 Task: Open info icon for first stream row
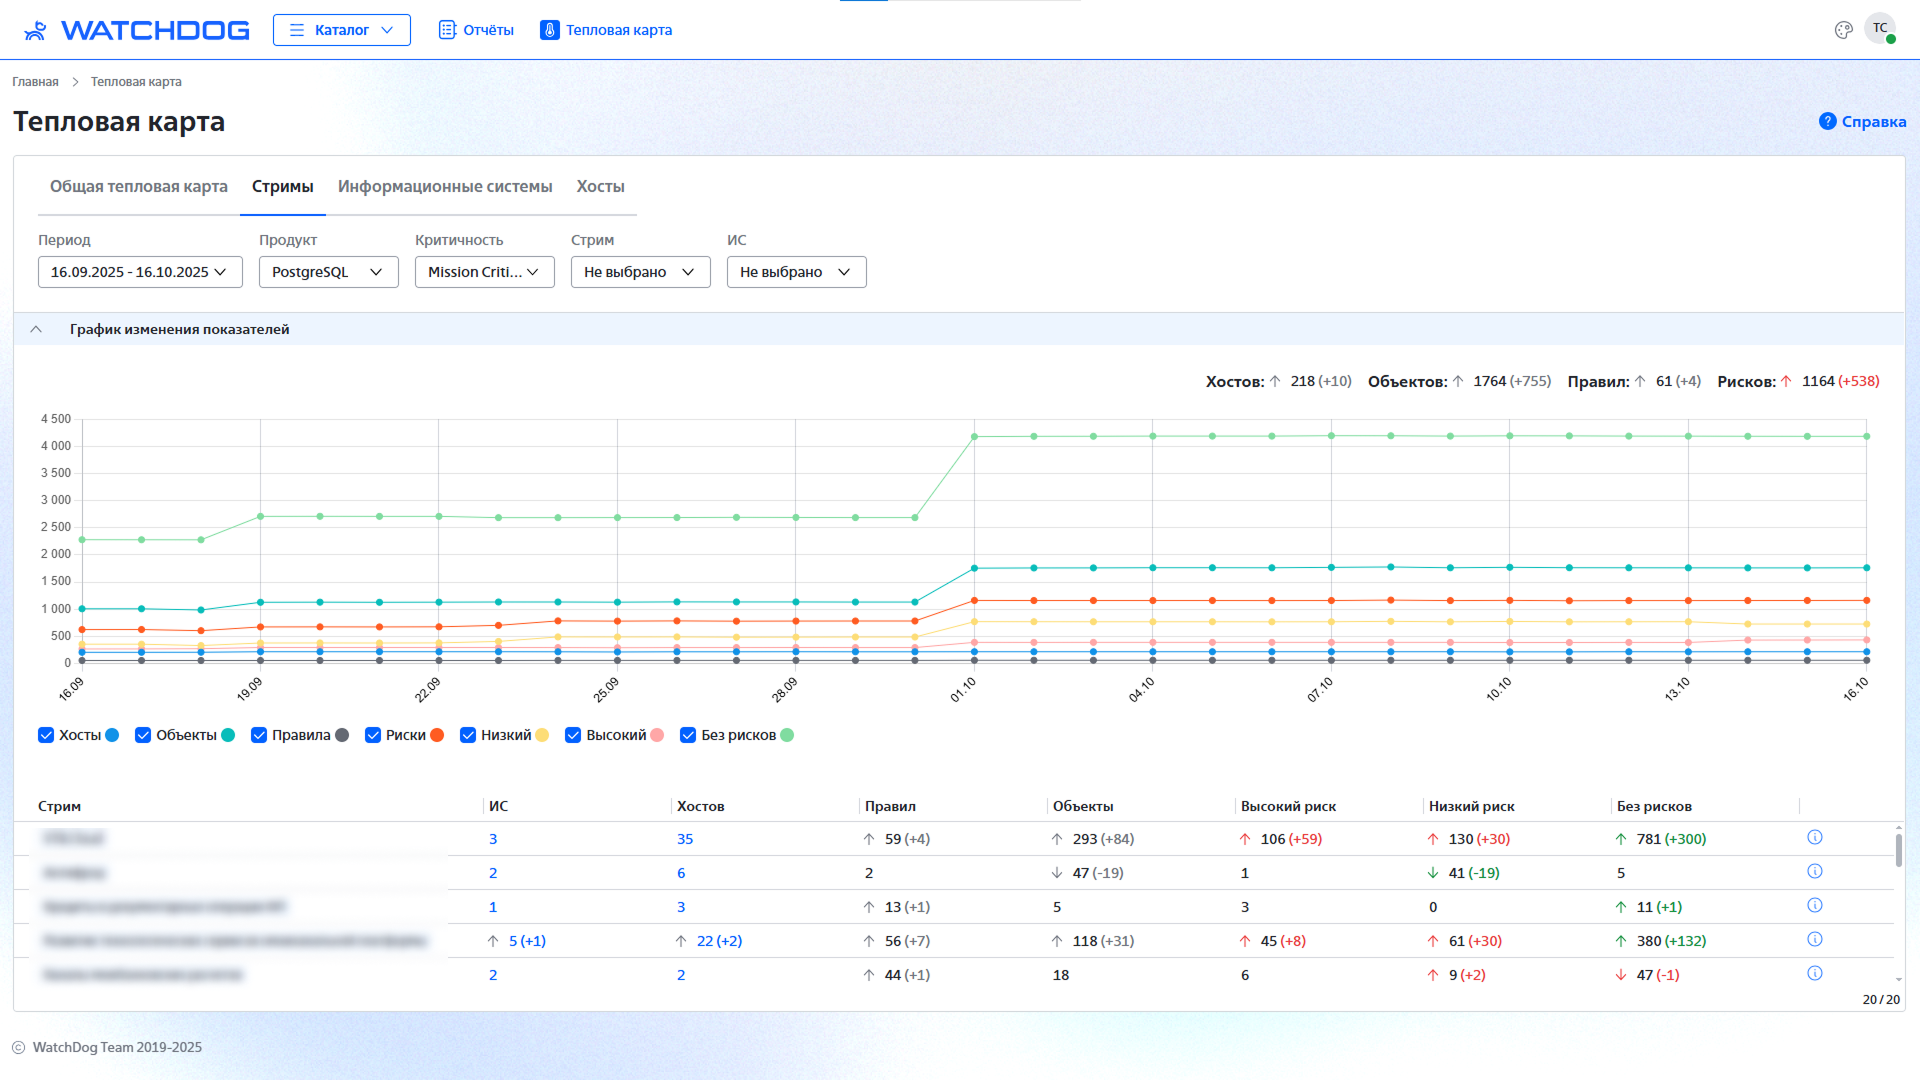[1815, 838]
